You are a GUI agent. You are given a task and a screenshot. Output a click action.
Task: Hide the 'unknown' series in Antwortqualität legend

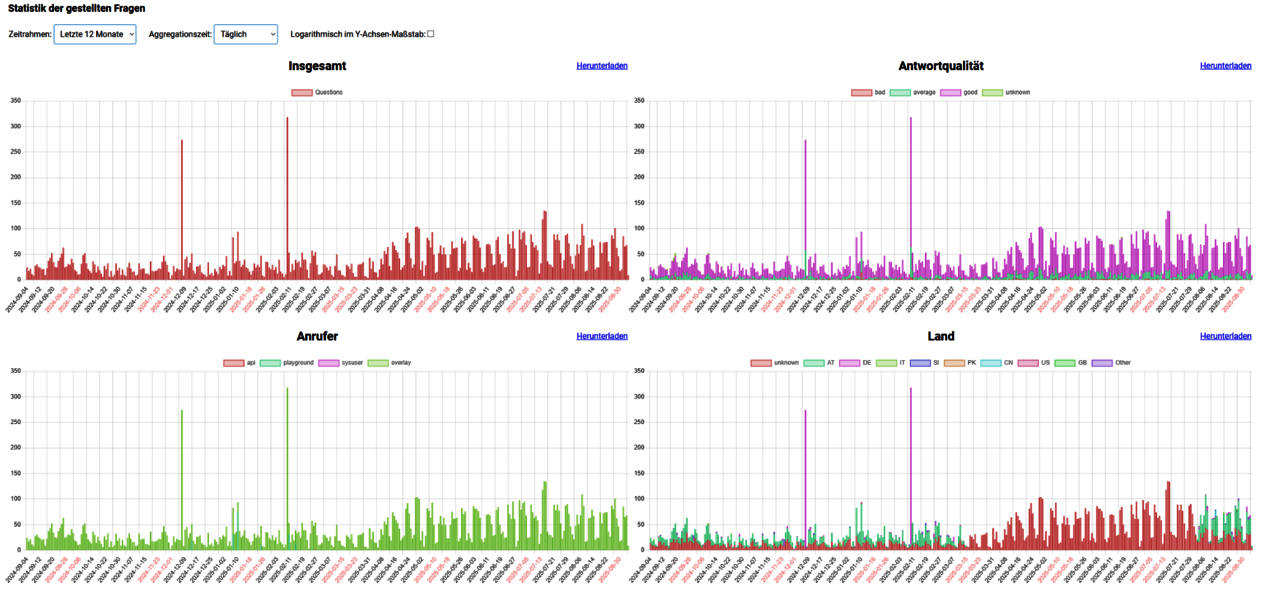point(992,93)
